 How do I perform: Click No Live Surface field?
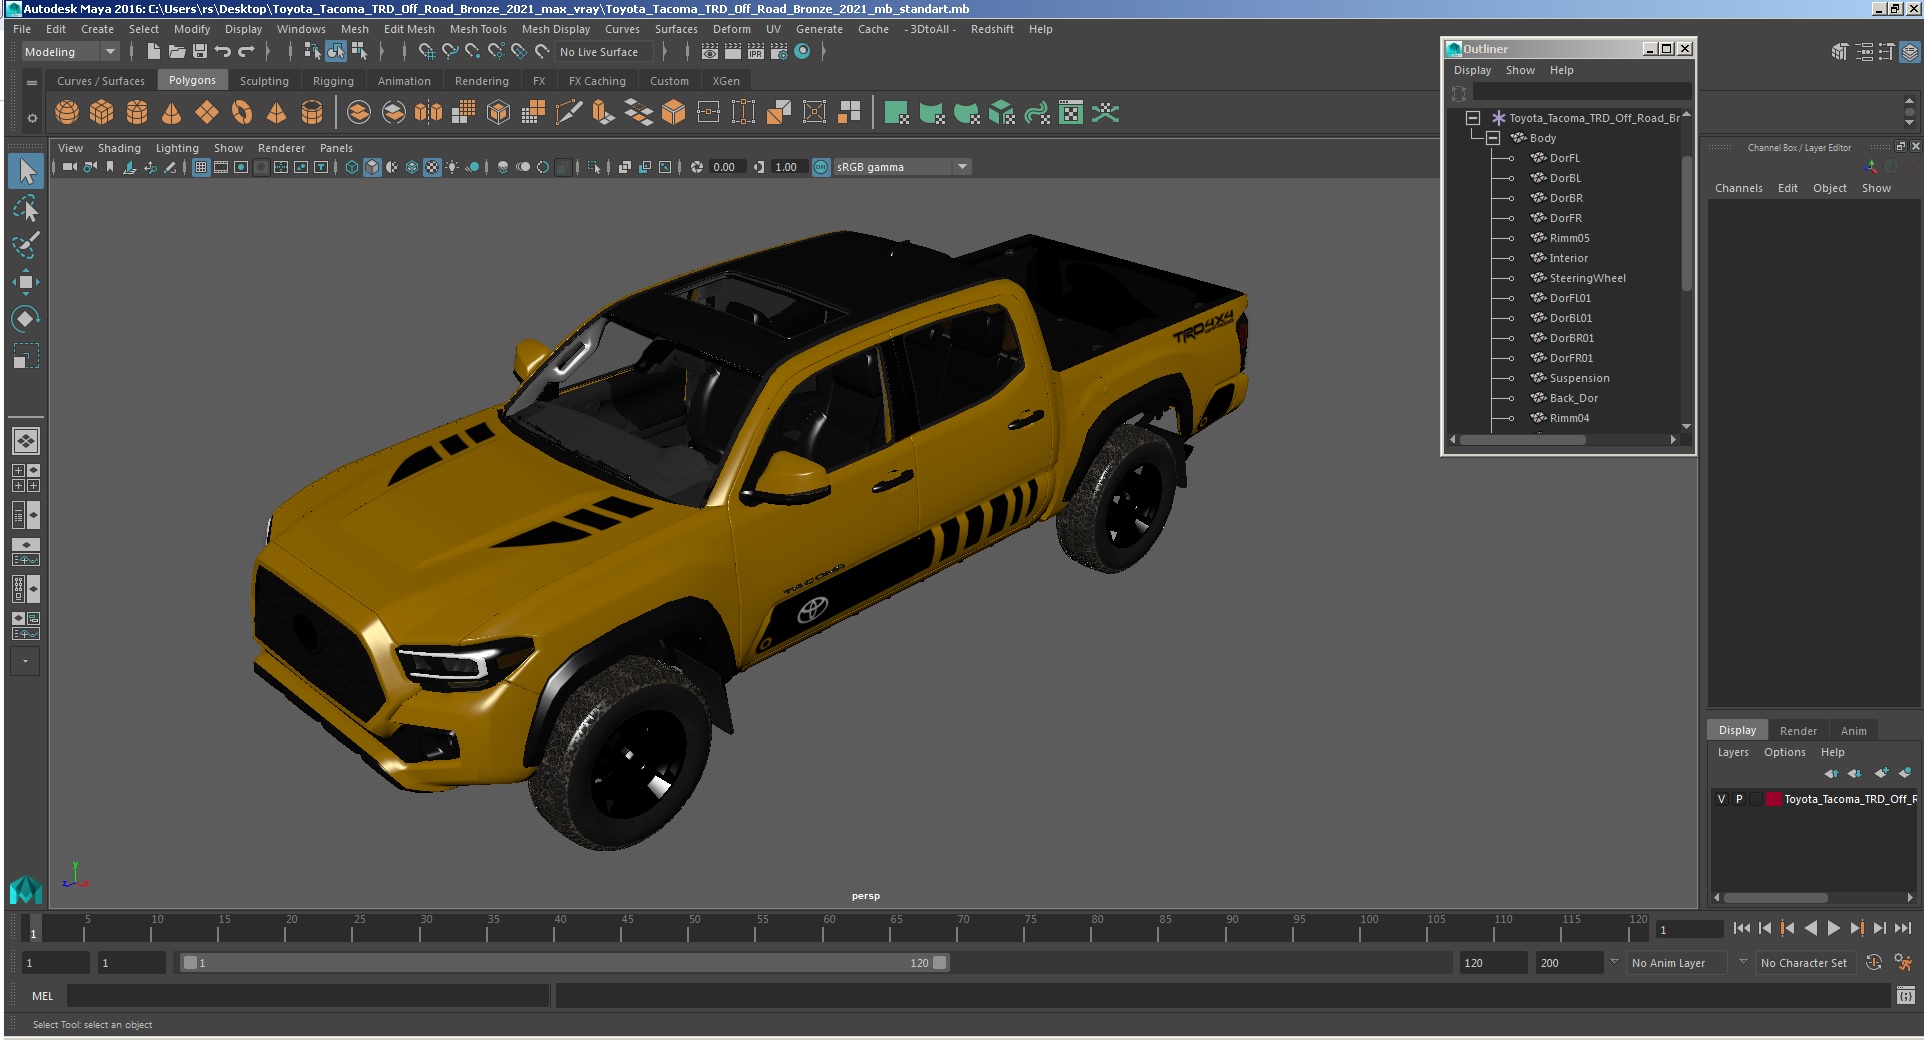[605, 52]
